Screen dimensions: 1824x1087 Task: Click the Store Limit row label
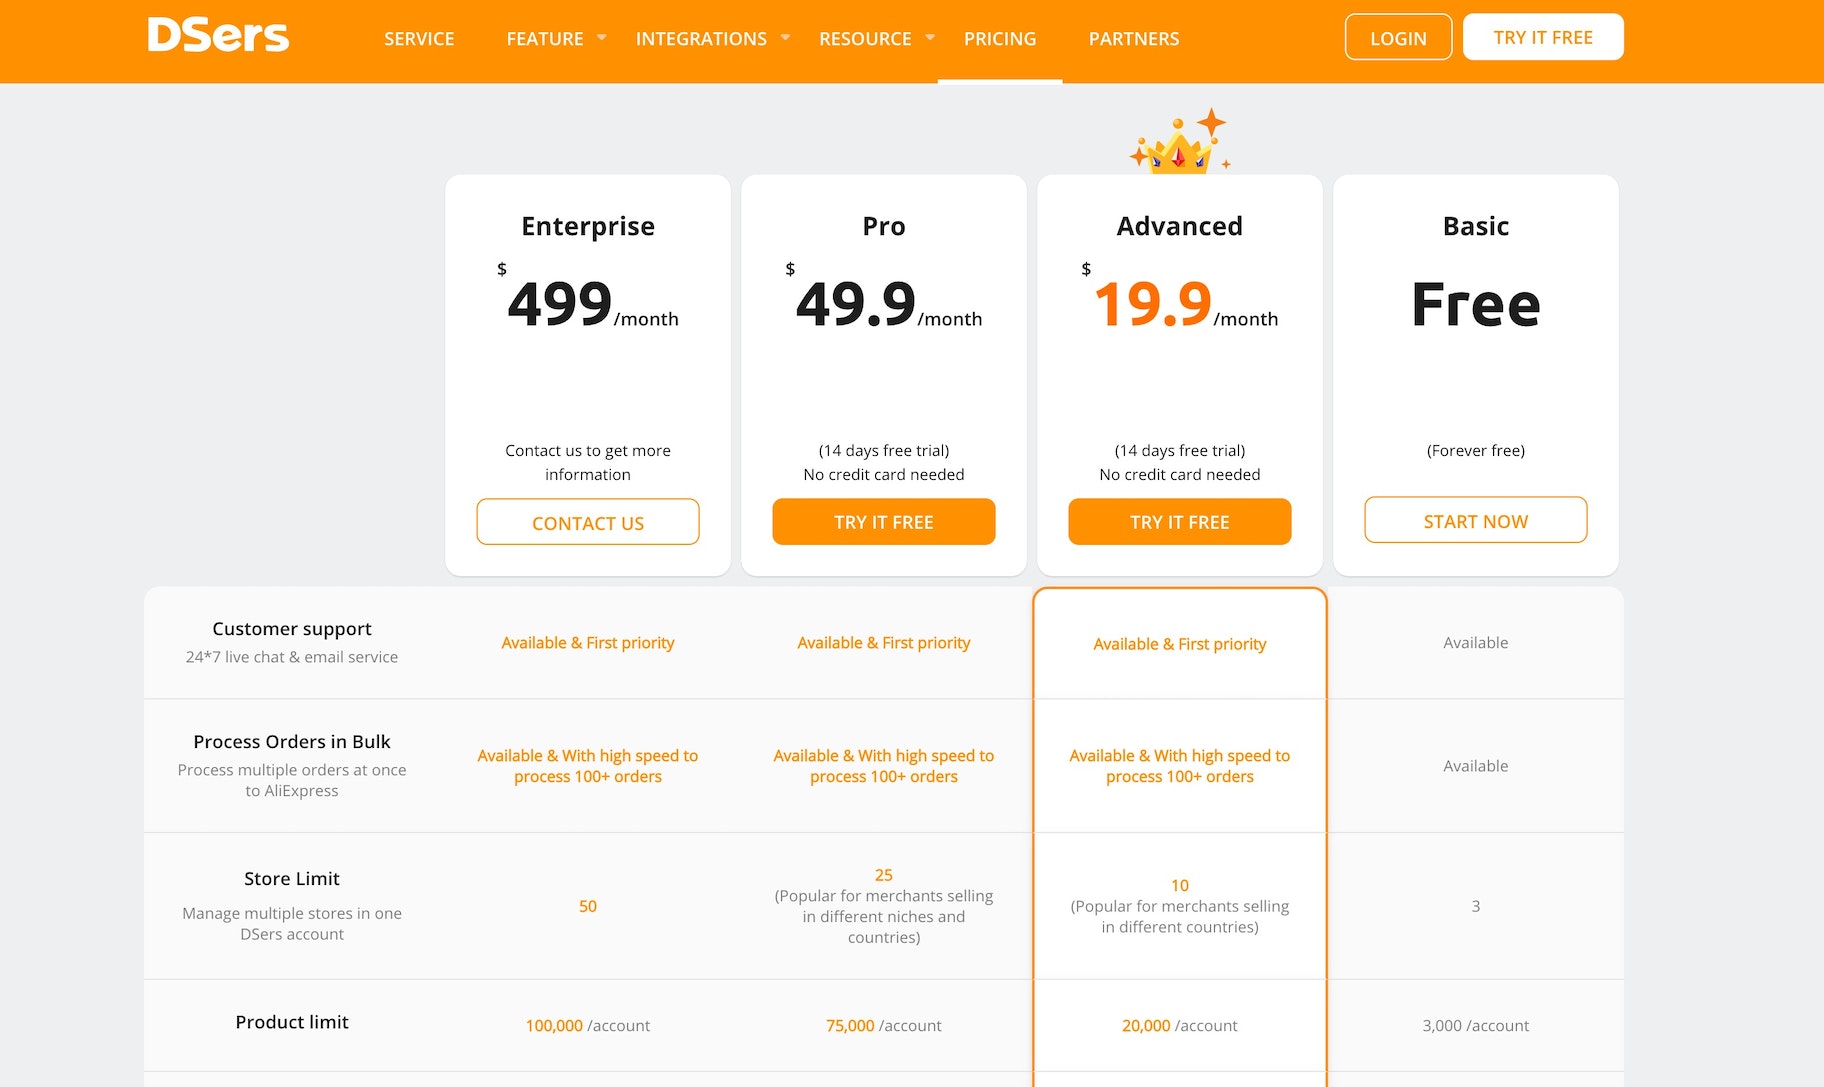tap(292, 879)
